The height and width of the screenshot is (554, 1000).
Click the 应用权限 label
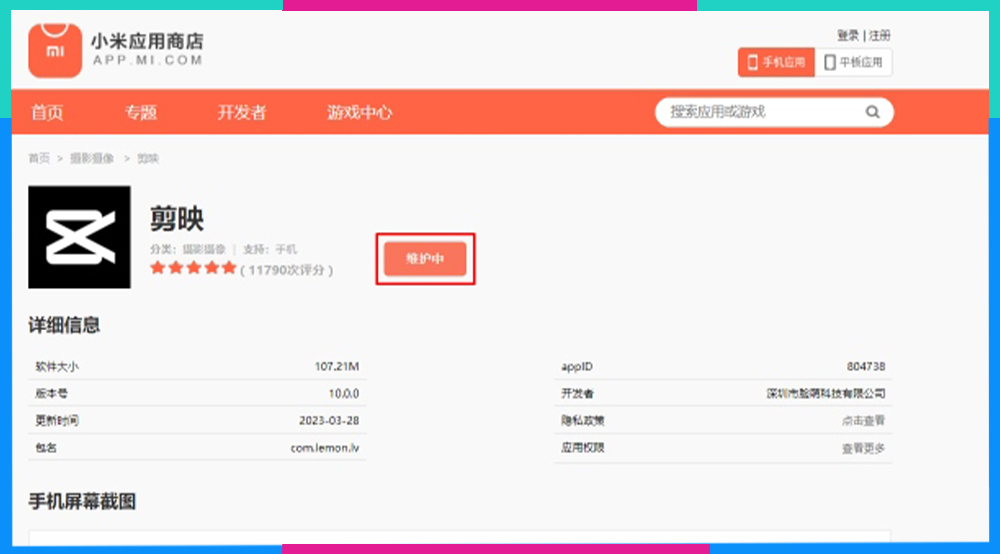coord(582,448)
